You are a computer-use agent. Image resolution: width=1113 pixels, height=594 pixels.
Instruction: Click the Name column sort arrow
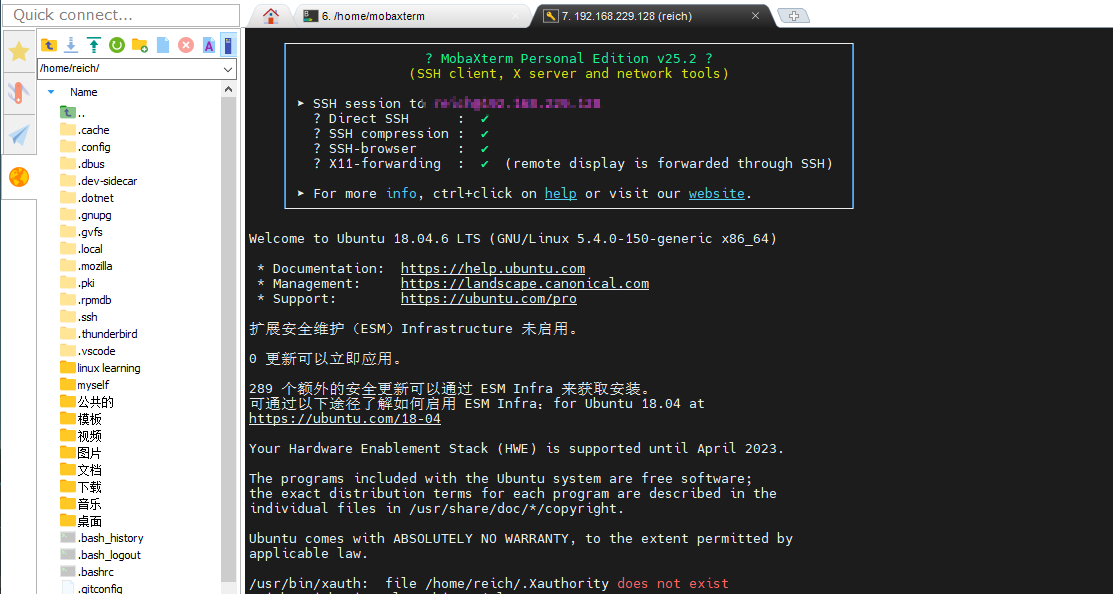51,92
